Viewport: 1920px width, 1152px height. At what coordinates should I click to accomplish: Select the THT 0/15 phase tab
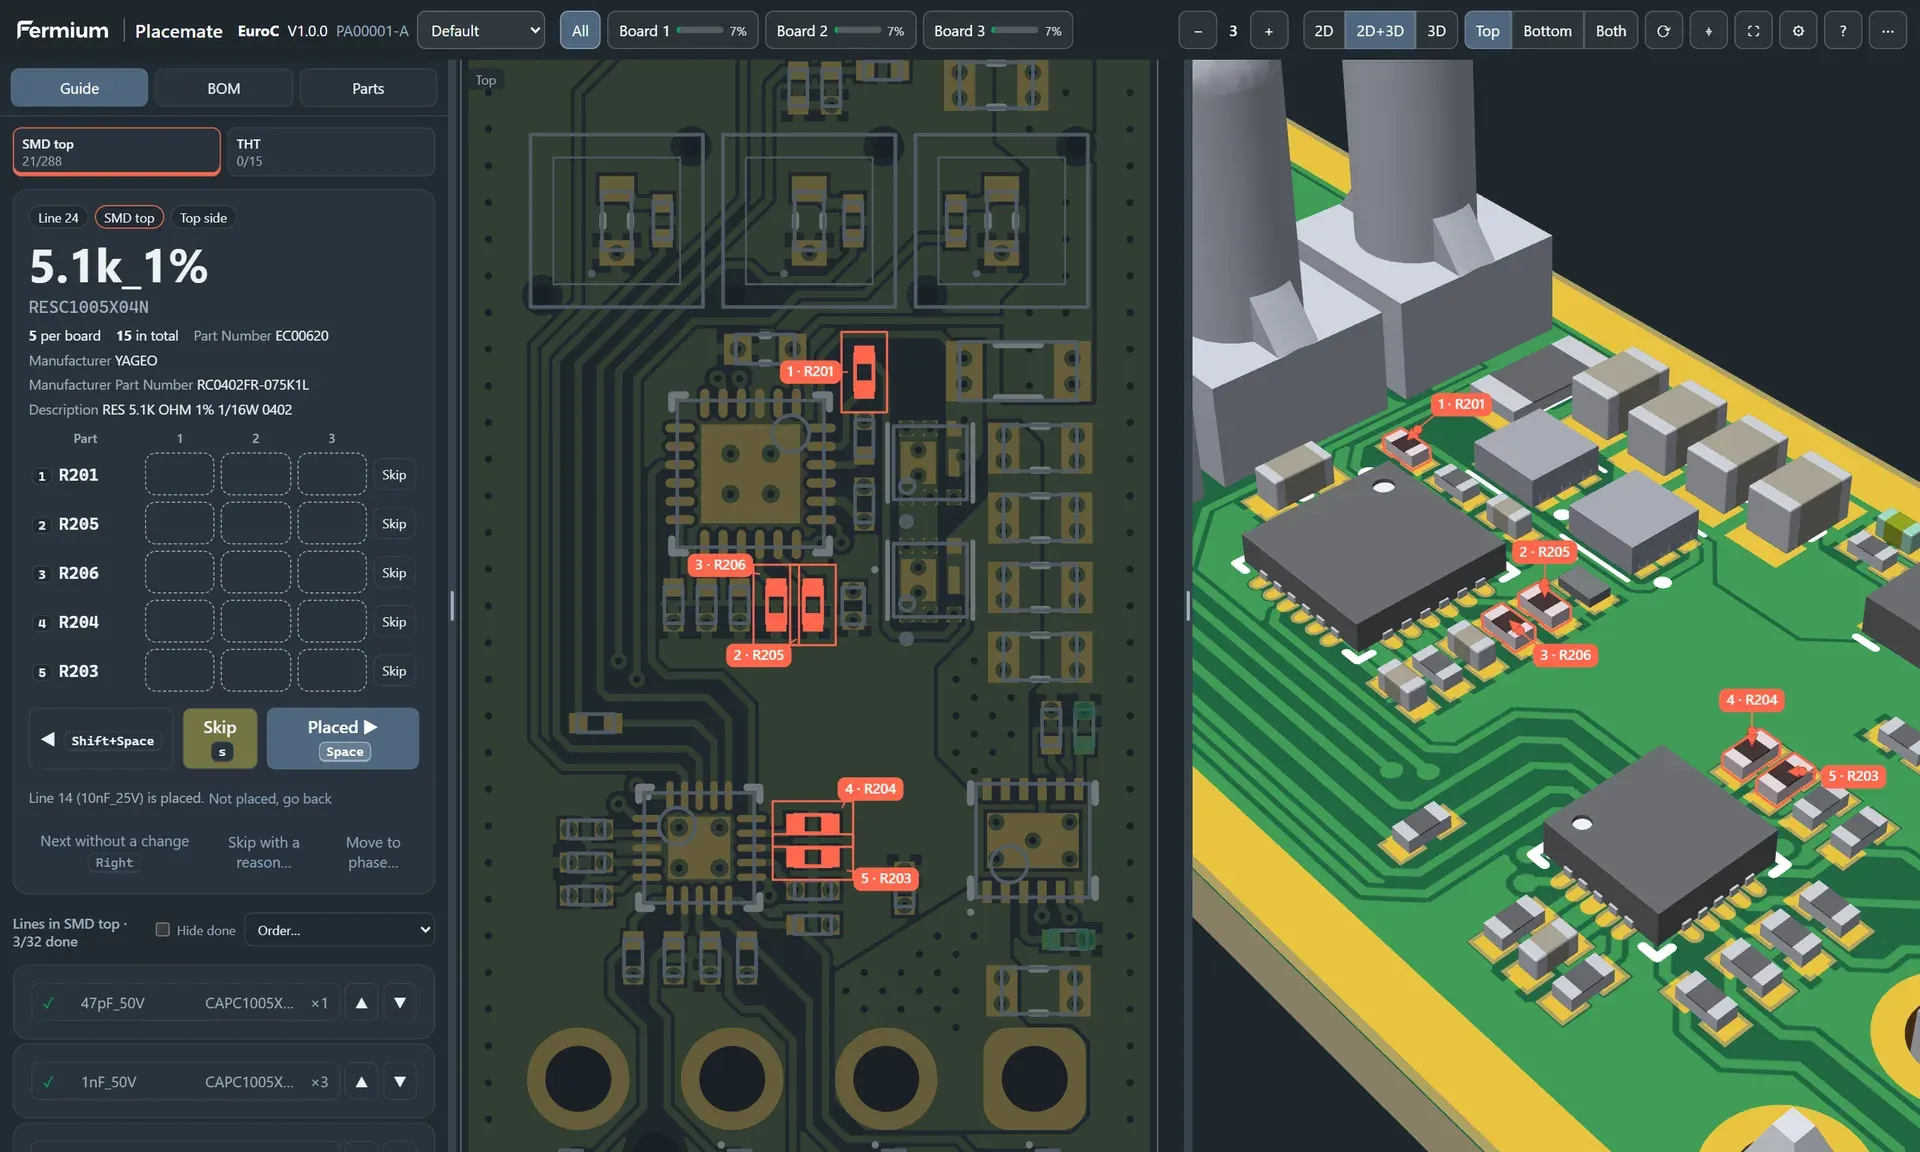(331, 152)
